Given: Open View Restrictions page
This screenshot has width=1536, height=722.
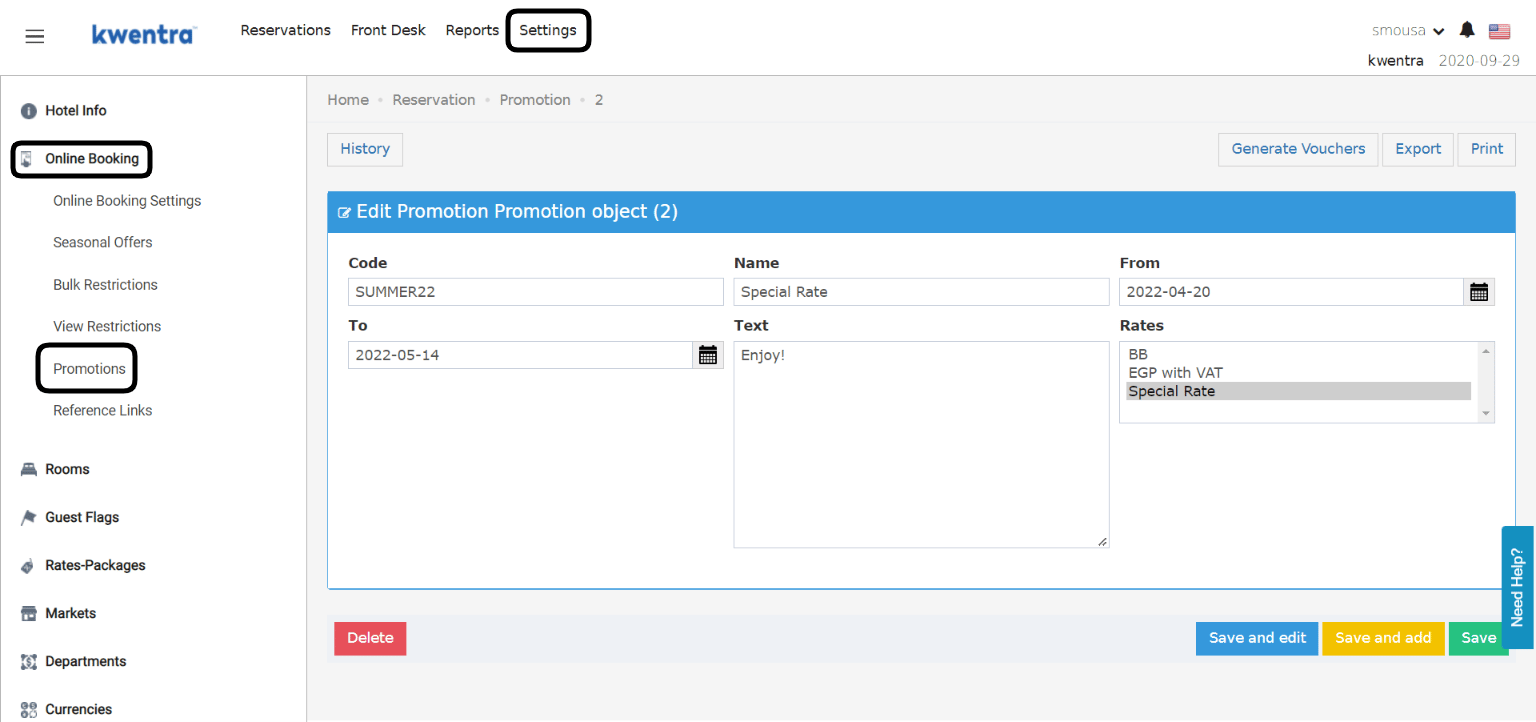Looking at the screenshot, I should [107, 327].
